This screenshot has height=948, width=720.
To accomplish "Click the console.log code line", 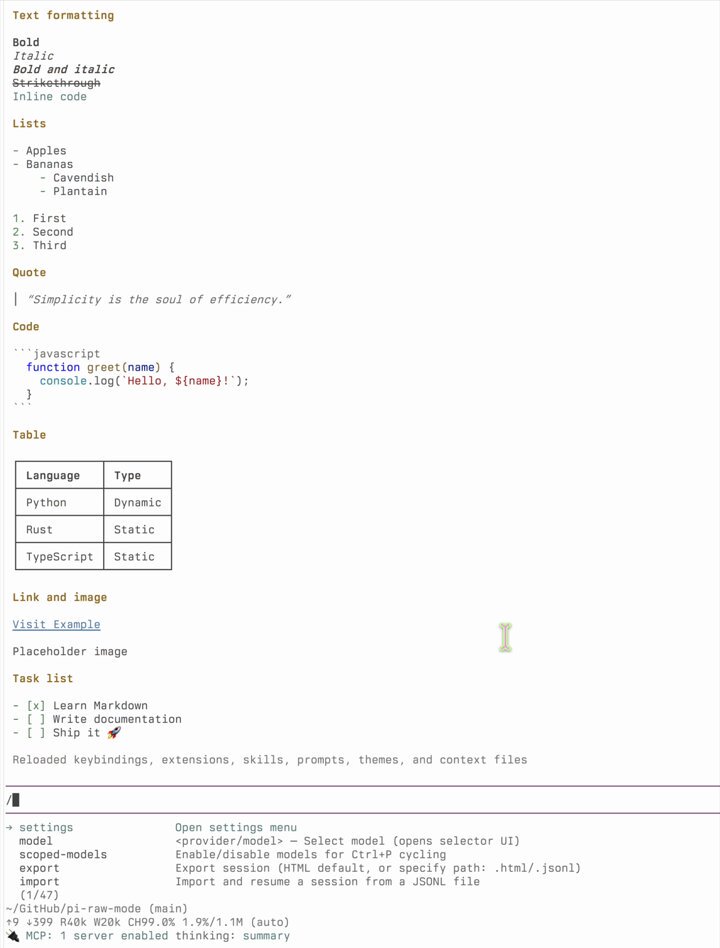I will click(x=144, y=381).
